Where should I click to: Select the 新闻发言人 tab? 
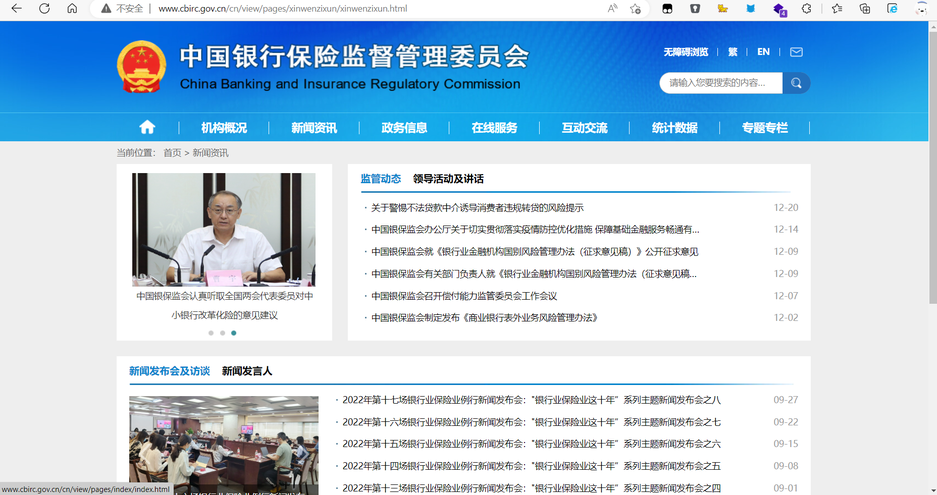pos(247,371)
